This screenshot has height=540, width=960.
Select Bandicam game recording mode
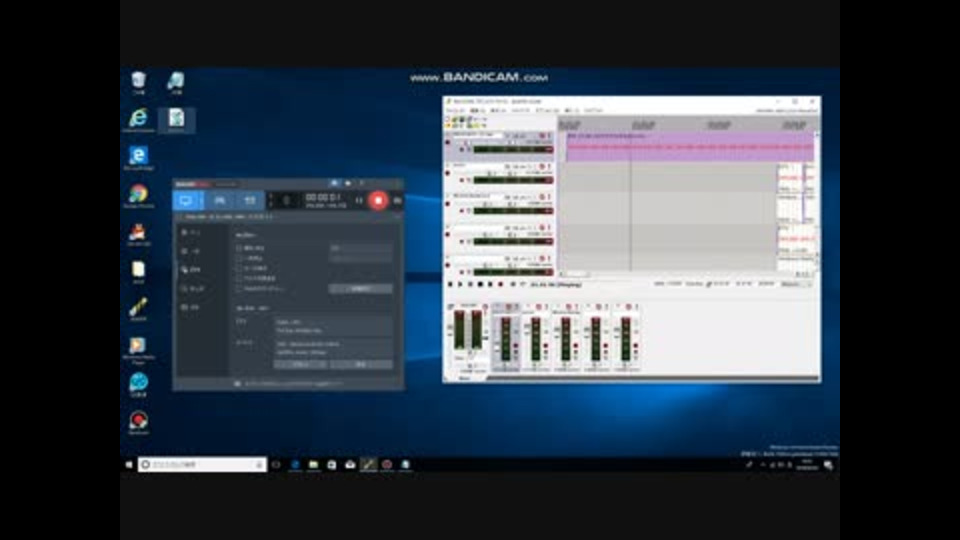point(219,201)
